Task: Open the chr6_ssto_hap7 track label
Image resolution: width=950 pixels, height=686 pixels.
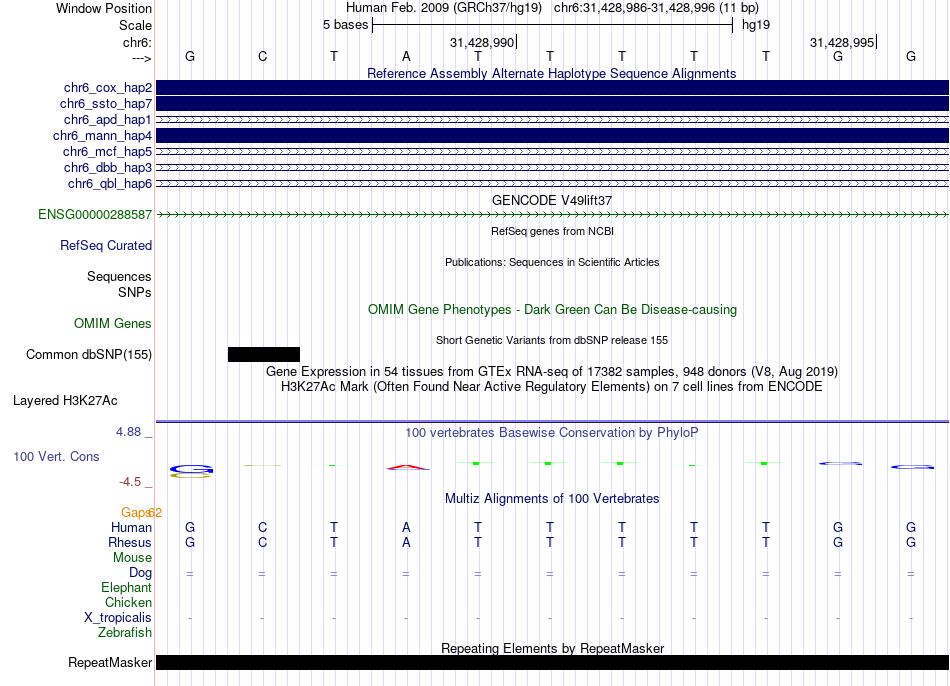Action: point(105,104)
